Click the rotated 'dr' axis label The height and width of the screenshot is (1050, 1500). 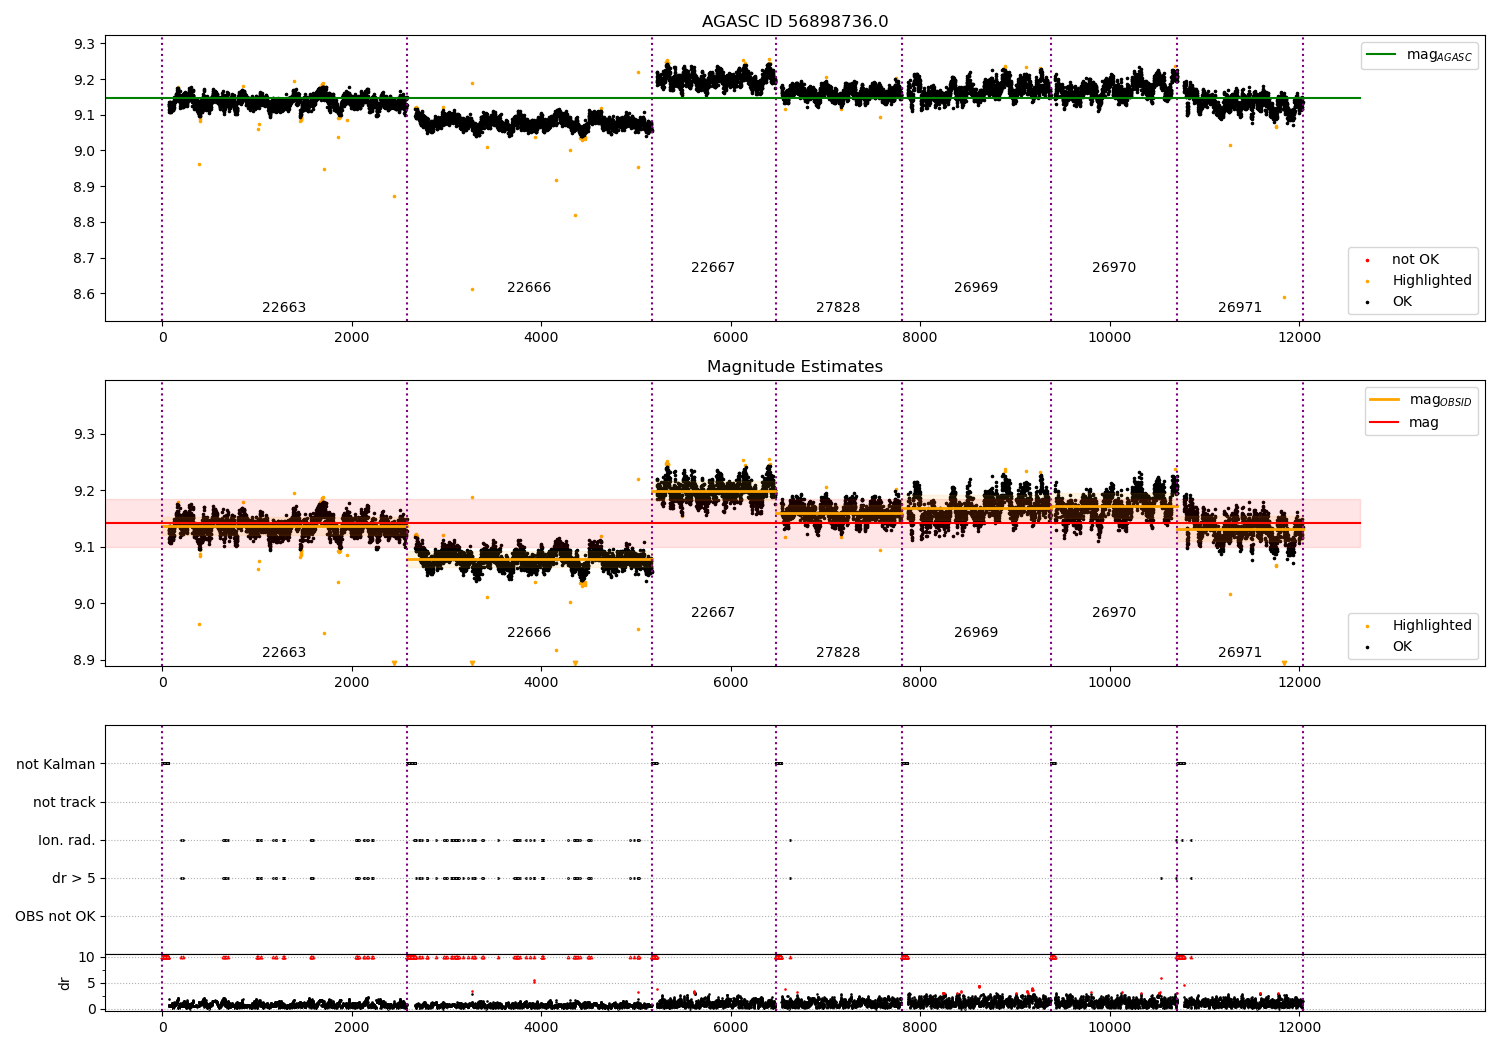65,983
